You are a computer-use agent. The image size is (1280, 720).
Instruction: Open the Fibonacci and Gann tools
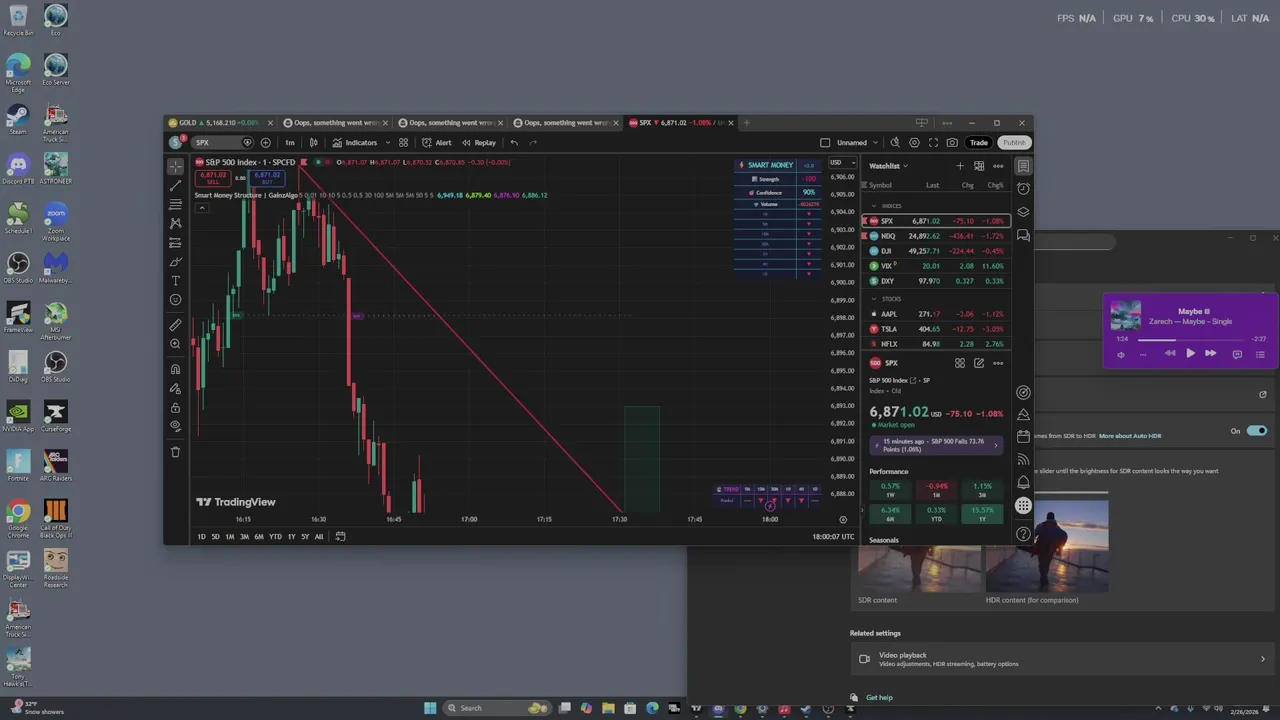click(175, 204)
